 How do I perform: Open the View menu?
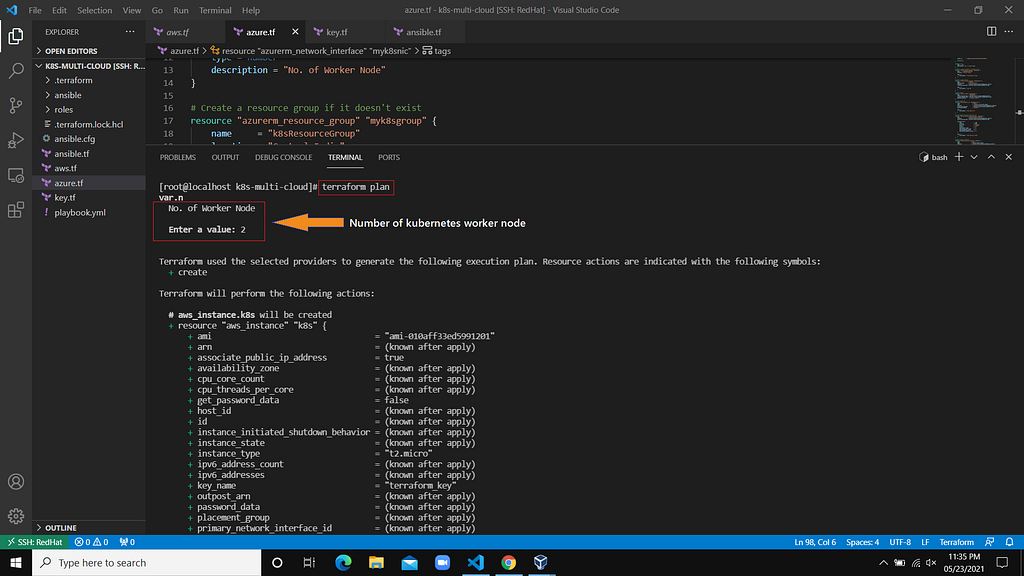click(x=132, y=10)
